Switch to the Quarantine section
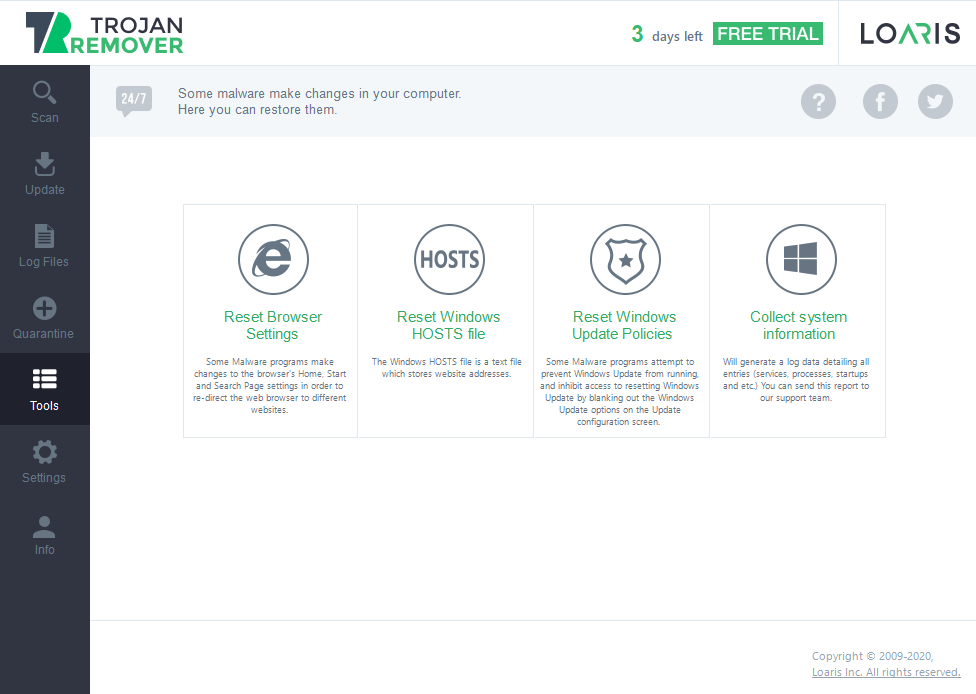Viewport: 976px width, 694px height. [x=45, y=318]
